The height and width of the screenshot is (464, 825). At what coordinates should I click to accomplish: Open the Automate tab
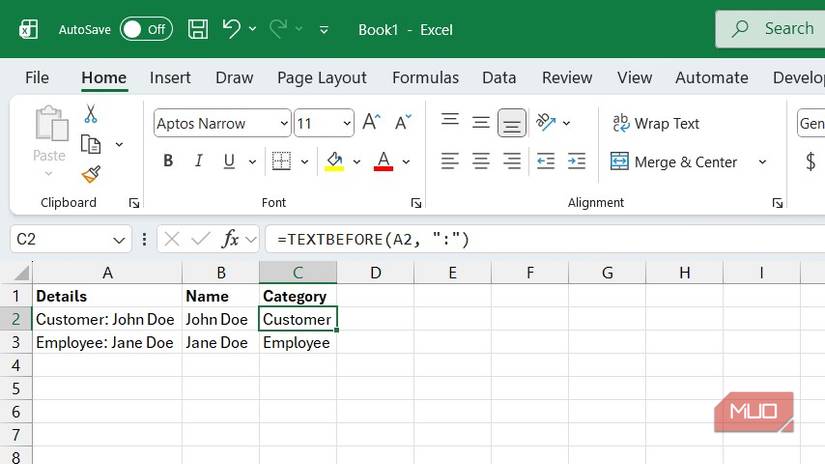pyautogui.click(x=711, y=78)
